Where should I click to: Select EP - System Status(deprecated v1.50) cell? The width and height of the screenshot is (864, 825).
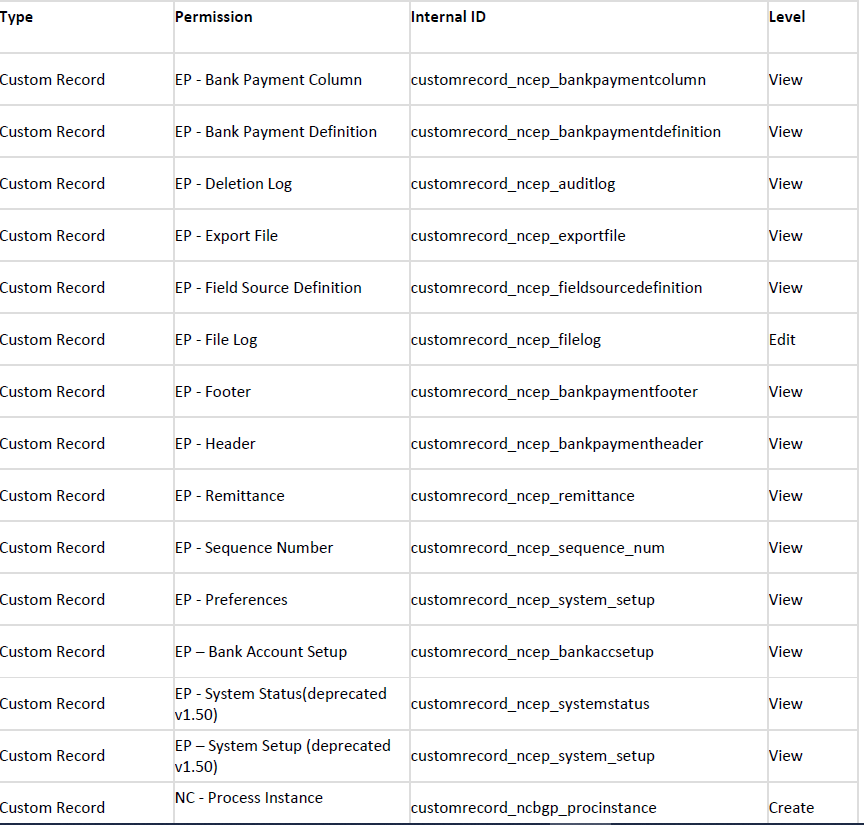pyautogui.click(x=280, y=704)
